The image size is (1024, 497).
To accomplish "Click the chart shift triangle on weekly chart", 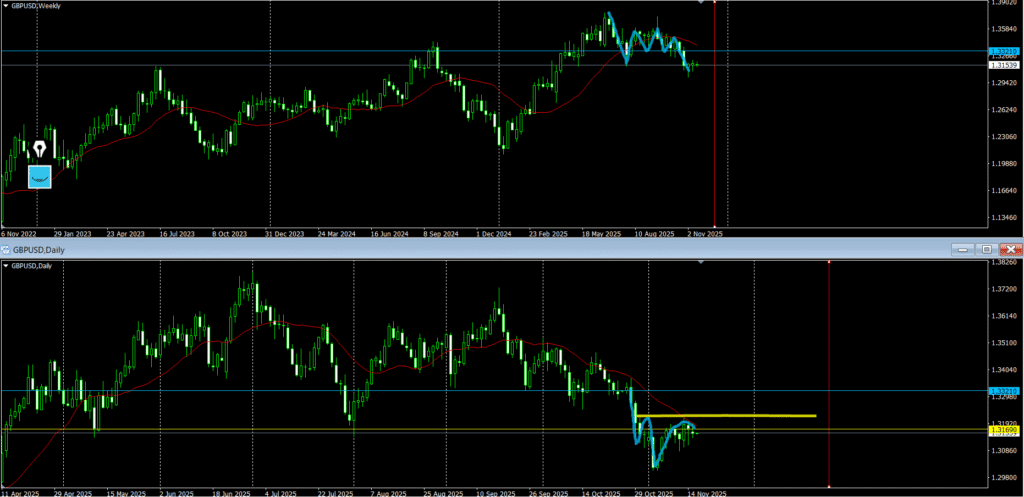I will click(x=700, y=3).
